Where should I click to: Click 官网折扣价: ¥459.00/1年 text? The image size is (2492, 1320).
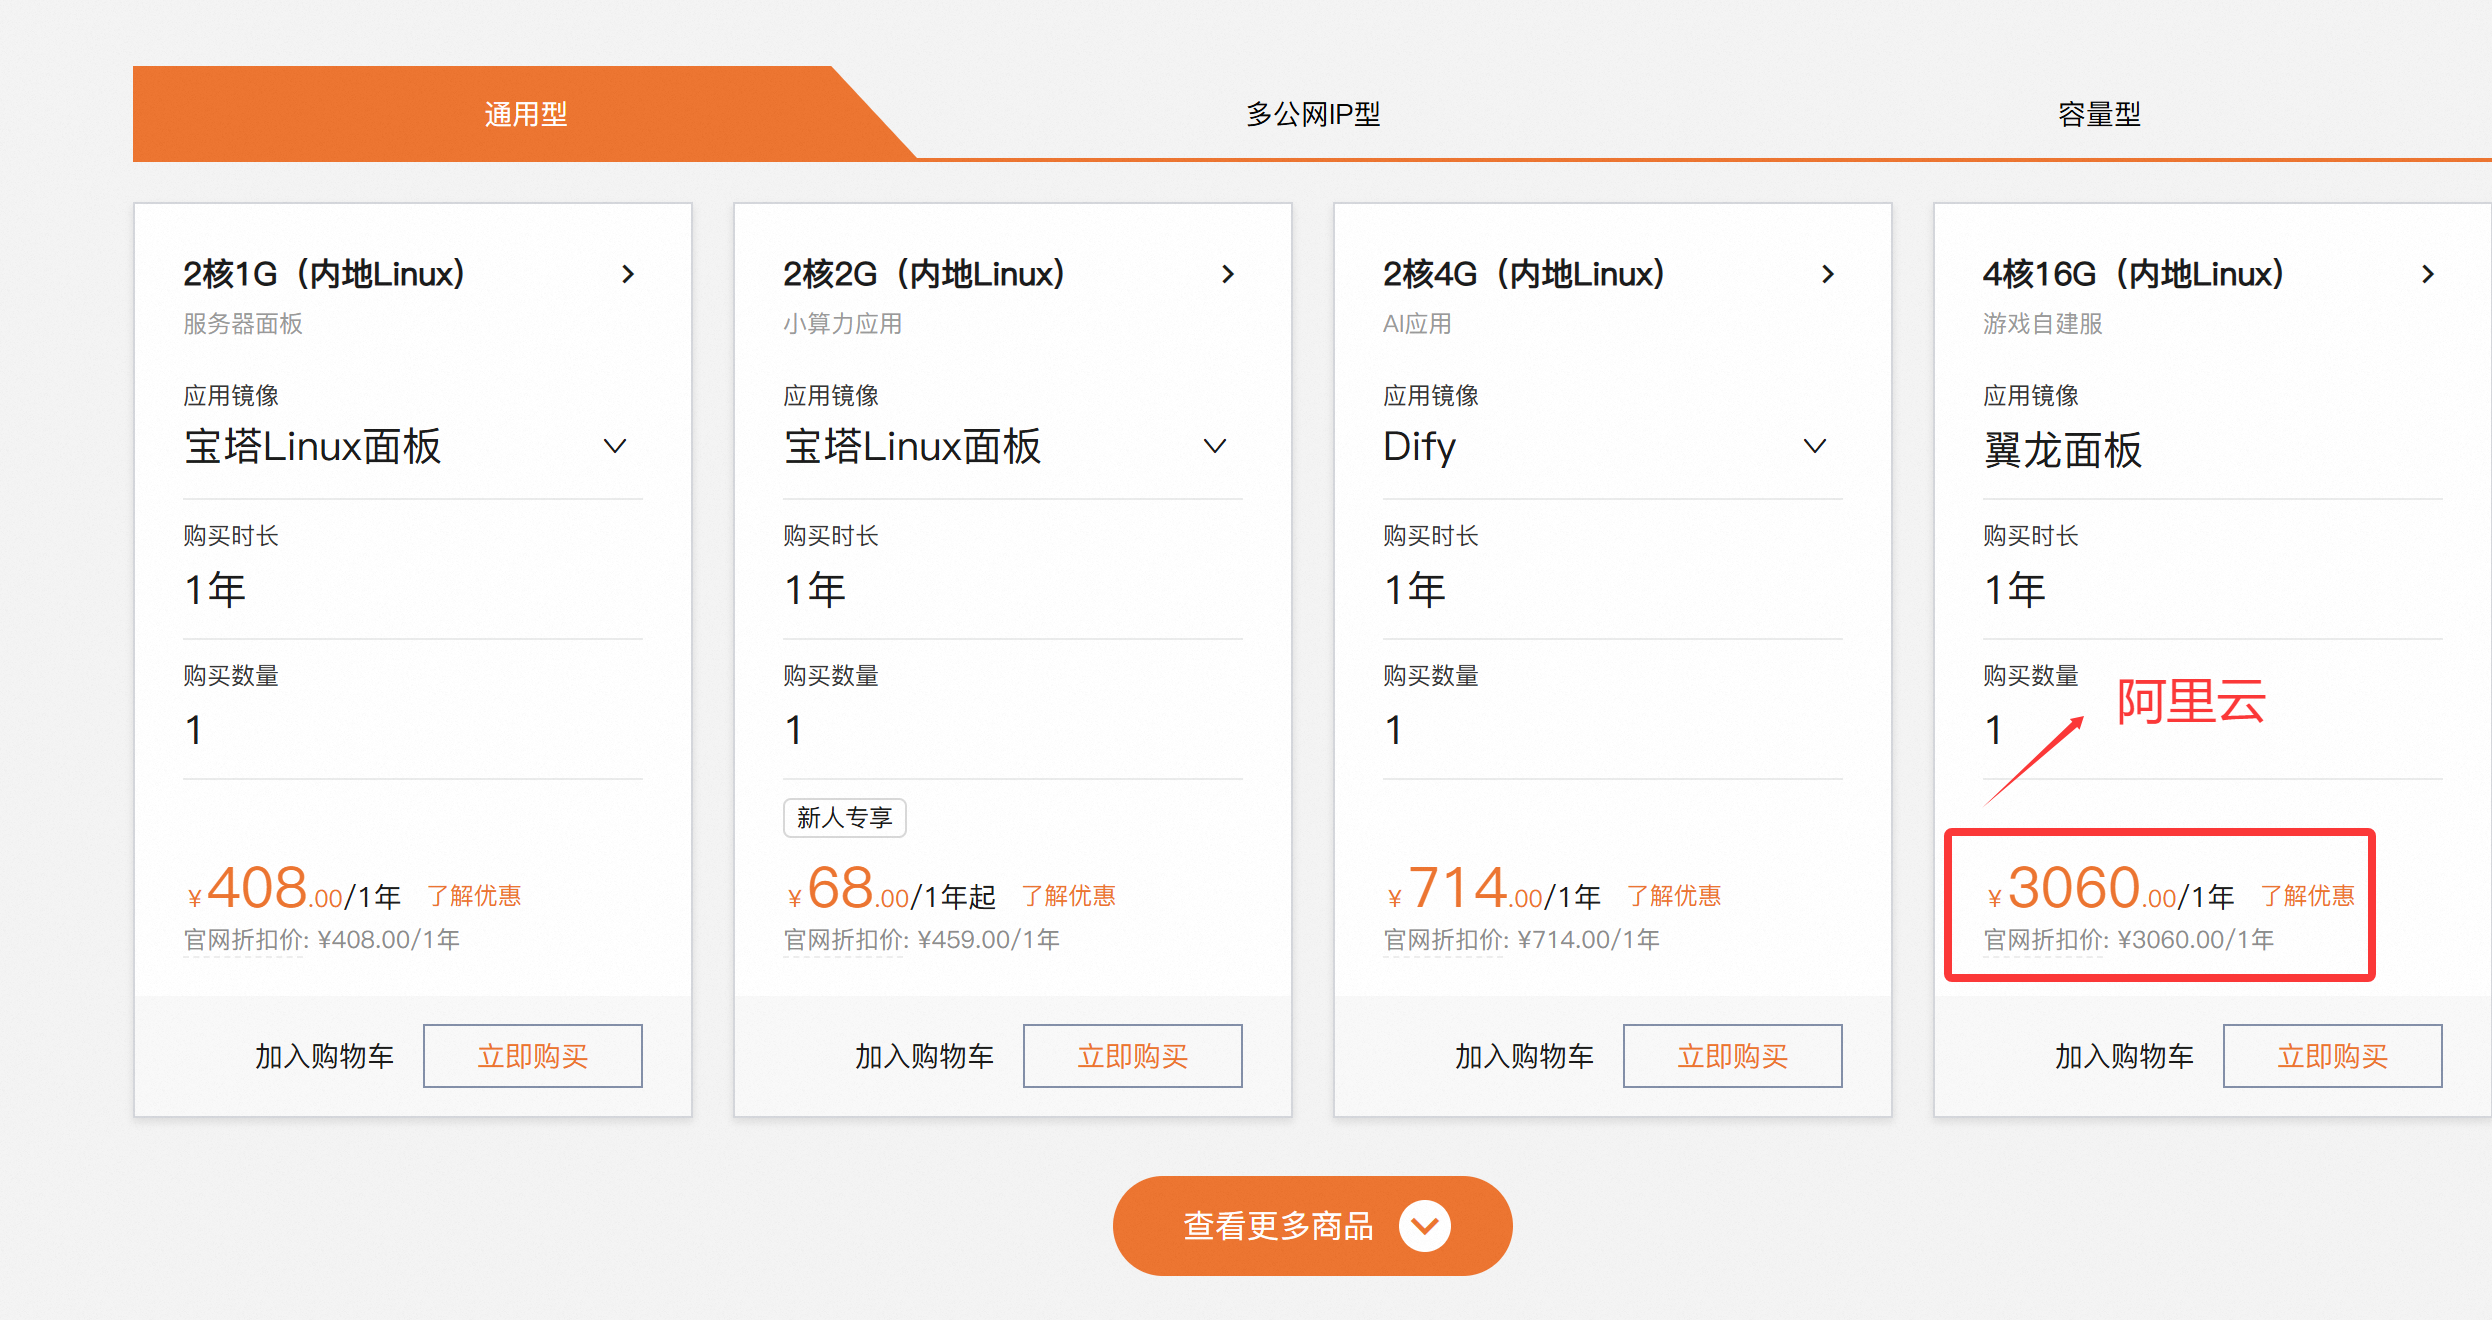pos(922,940)
